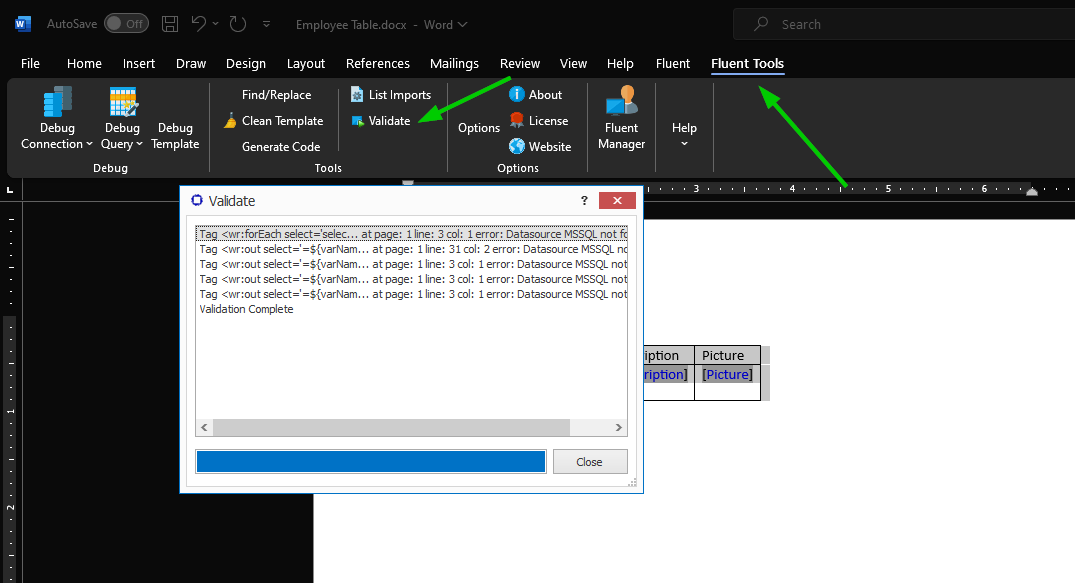The image size is (1075, 583).
Task: Click the About info icon
Action: click(517, 94)
